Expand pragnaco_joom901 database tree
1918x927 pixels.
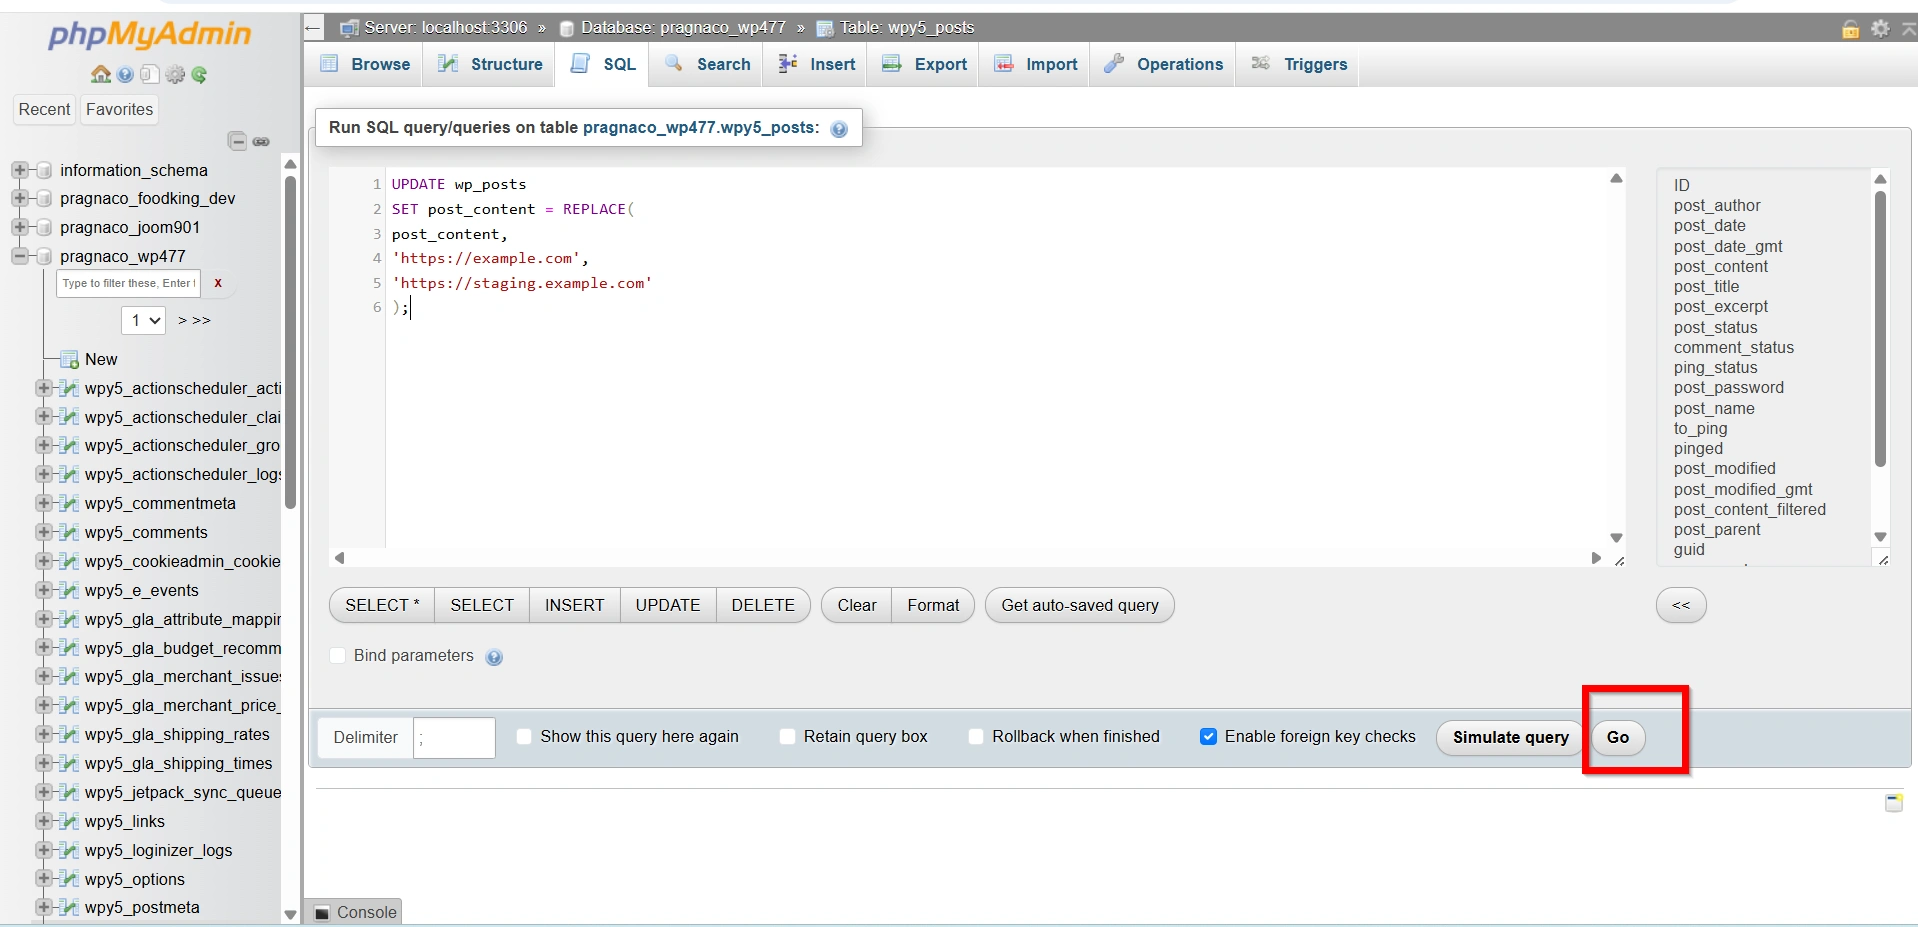coord(20,228)
